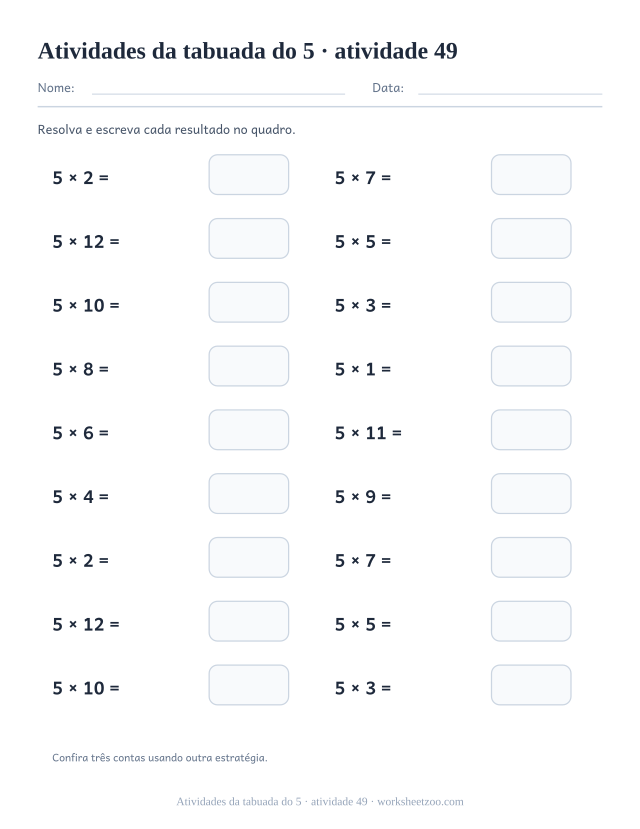Select the answer box for 5 × 4
The height and width of the screenshot is (829, 640).
point(249,494)
